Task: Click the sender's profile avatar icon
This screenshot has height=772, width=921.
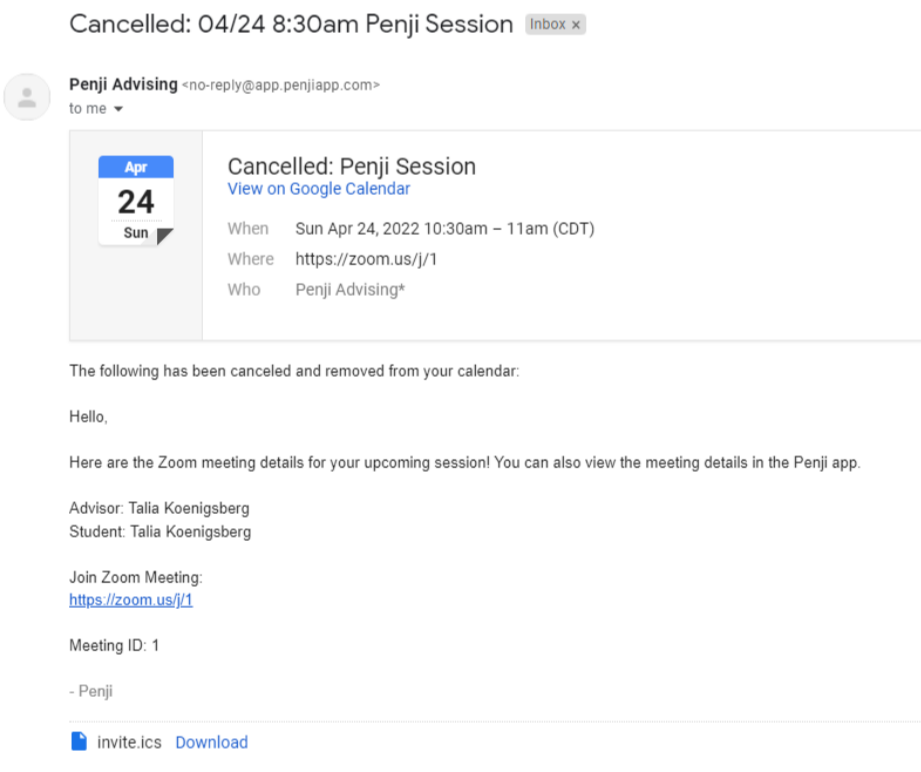Action: [28, 97]
